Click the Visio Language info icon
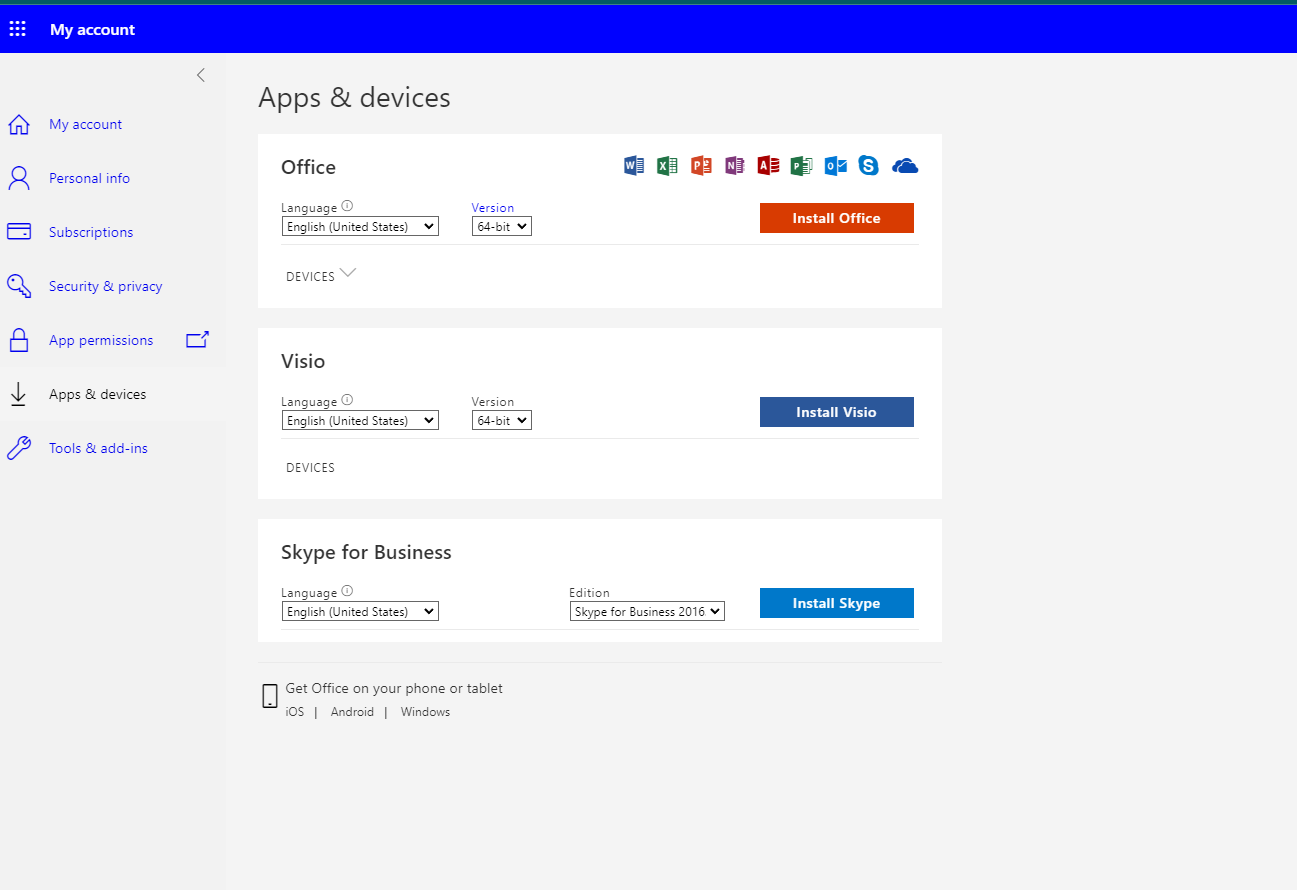 coord(347,400)
